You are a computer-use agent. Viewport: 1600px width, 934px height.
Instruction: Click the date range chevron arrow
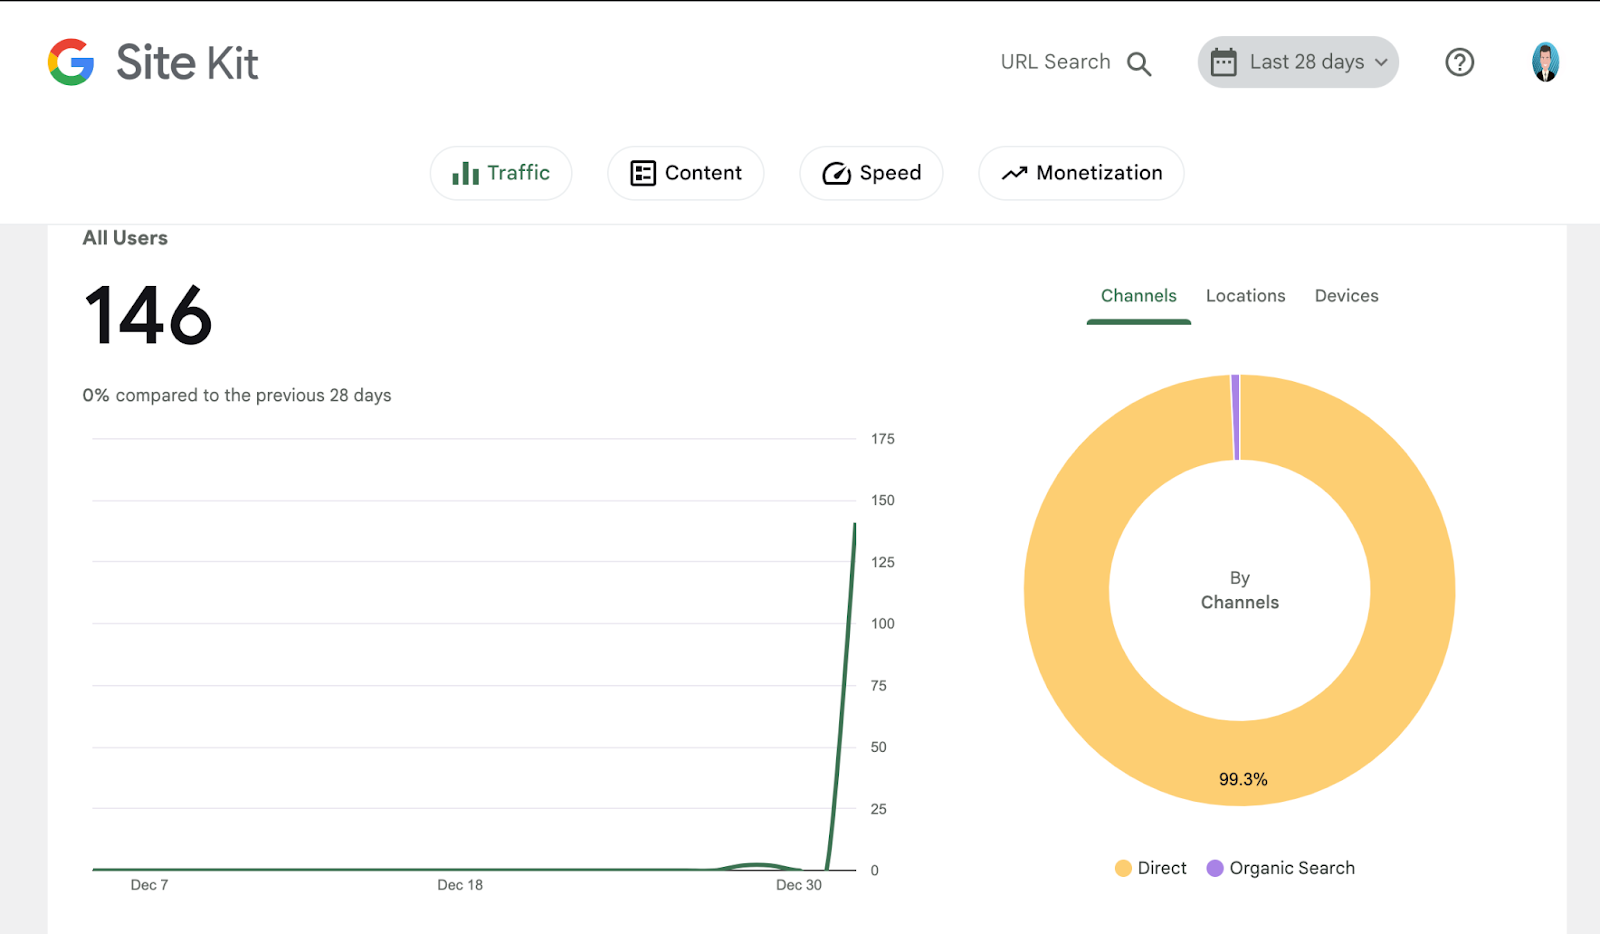coord(1381,62)
